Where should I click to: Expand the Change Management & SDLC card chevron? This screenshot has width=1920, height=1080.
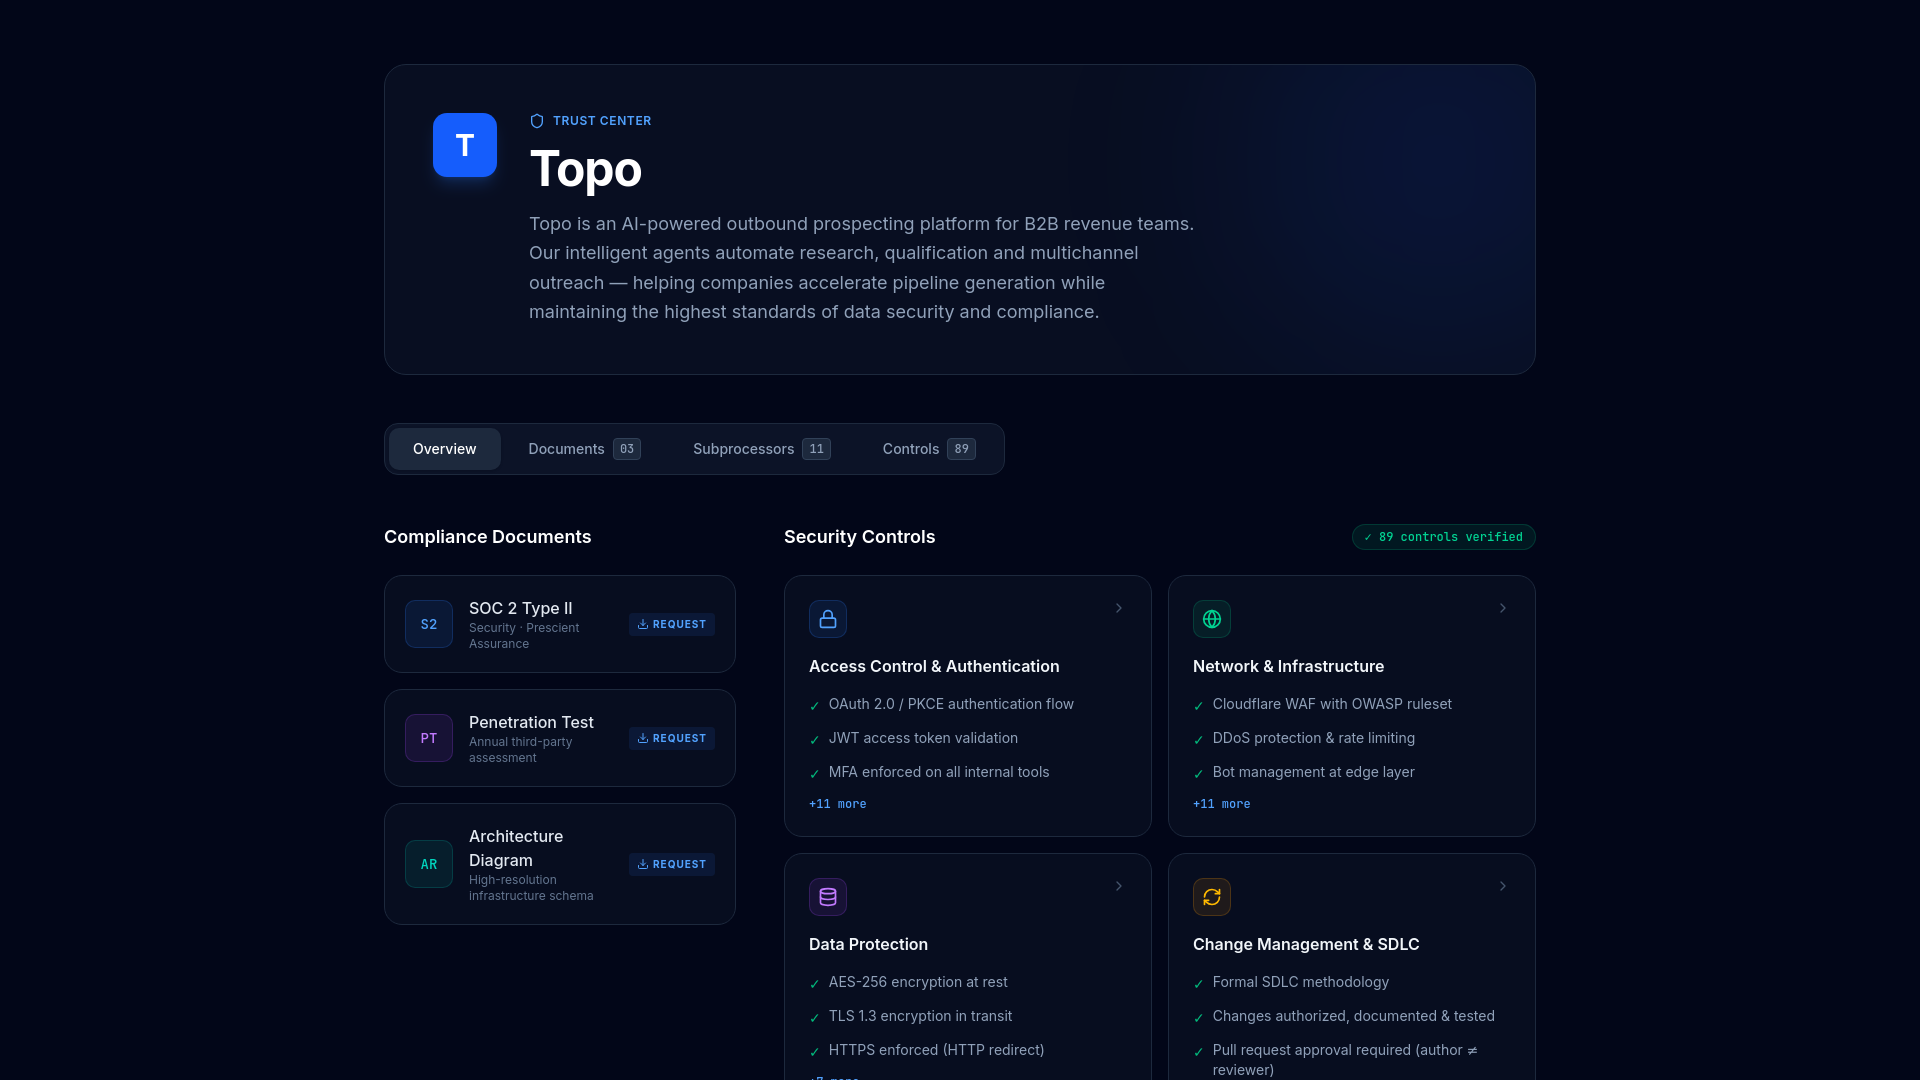click(1503, 886)
